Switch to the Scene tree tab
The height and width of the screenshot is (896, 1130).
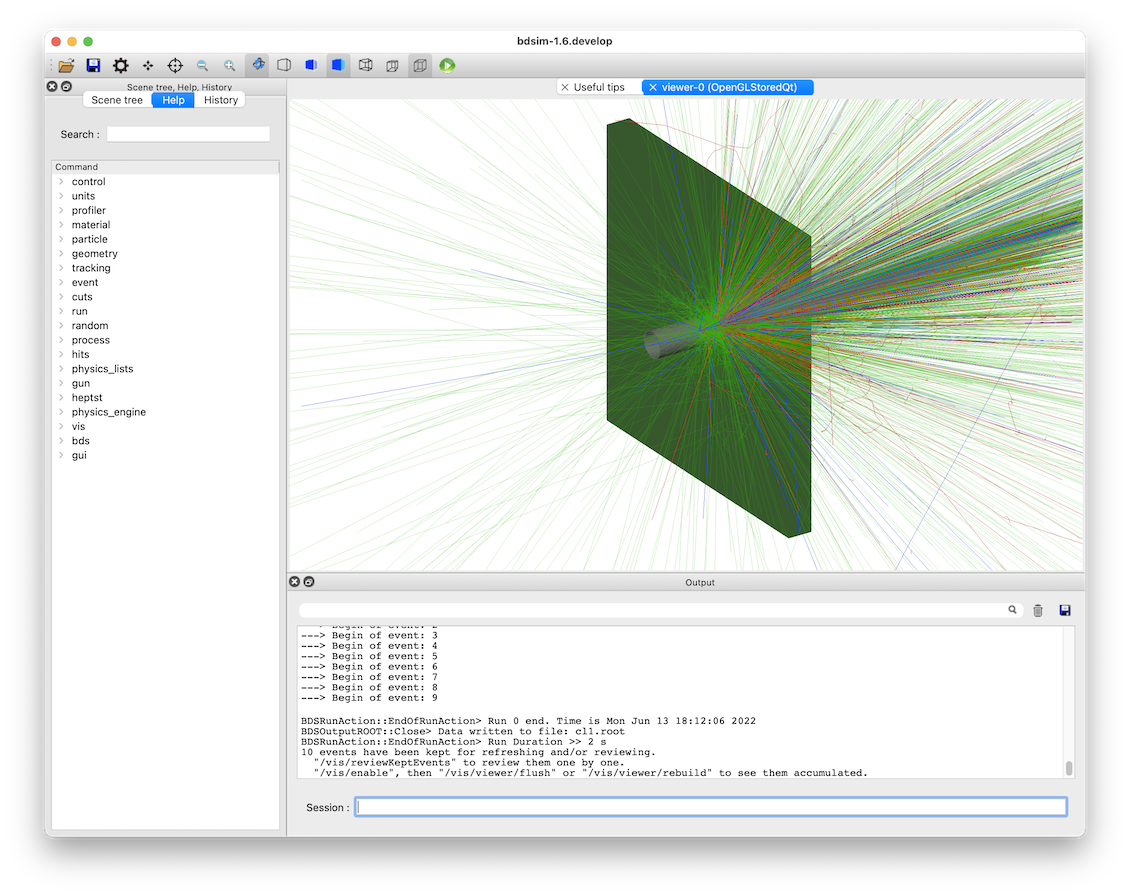(117, 100)
